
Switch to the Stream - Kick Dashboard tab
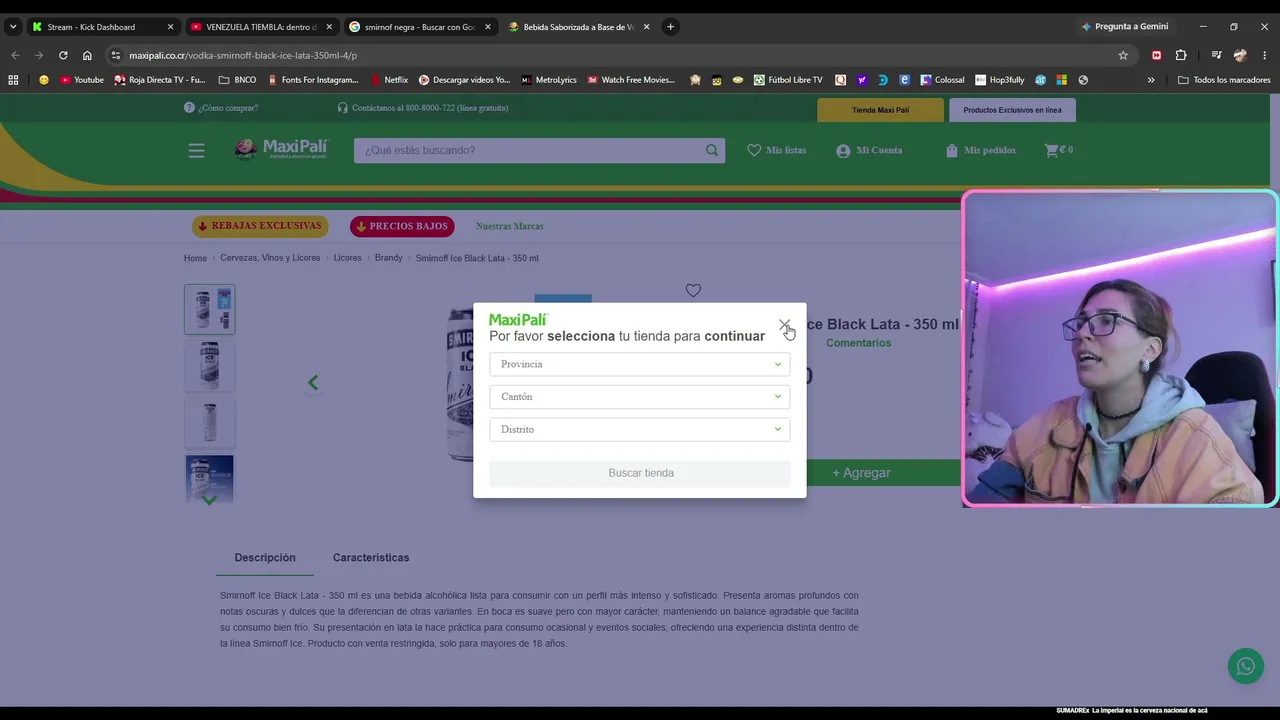[x=102, y=27]
